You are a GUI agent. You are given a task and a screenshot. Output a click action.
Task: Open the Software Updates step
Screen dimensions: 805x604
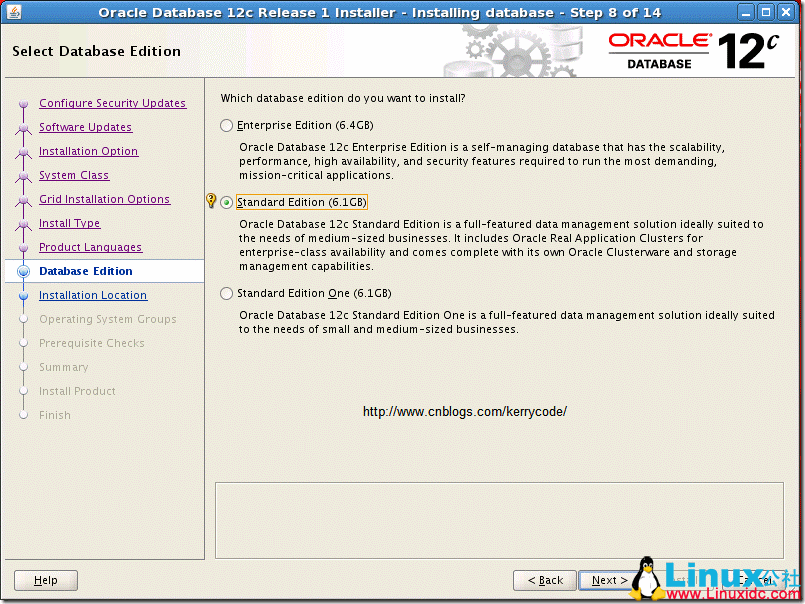[x=85, y=127]
